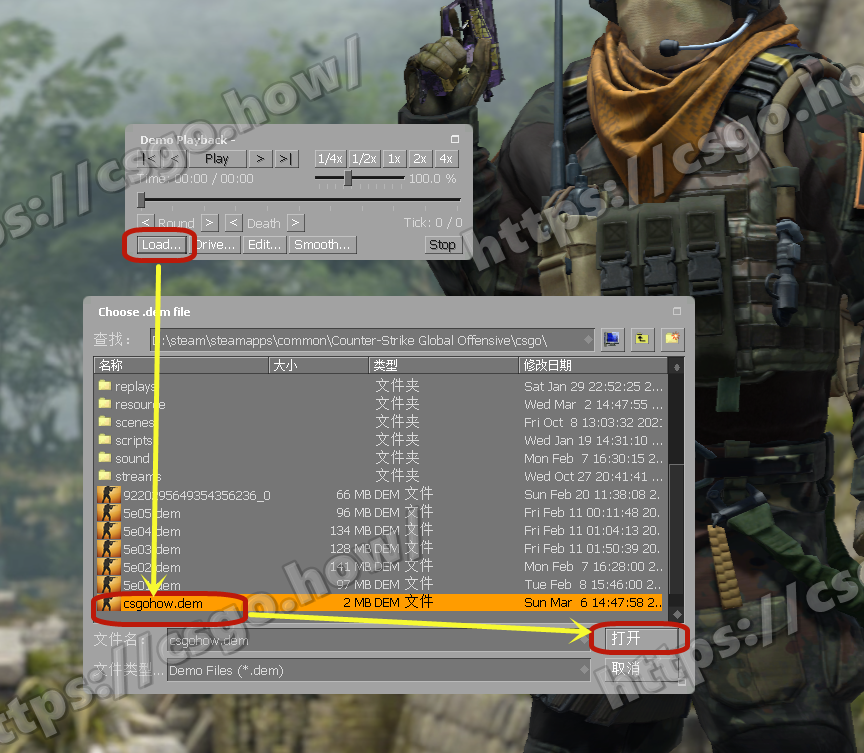The image size is (864, 753).
Task: Set playback speed to 2x
Action: [420, 159]
